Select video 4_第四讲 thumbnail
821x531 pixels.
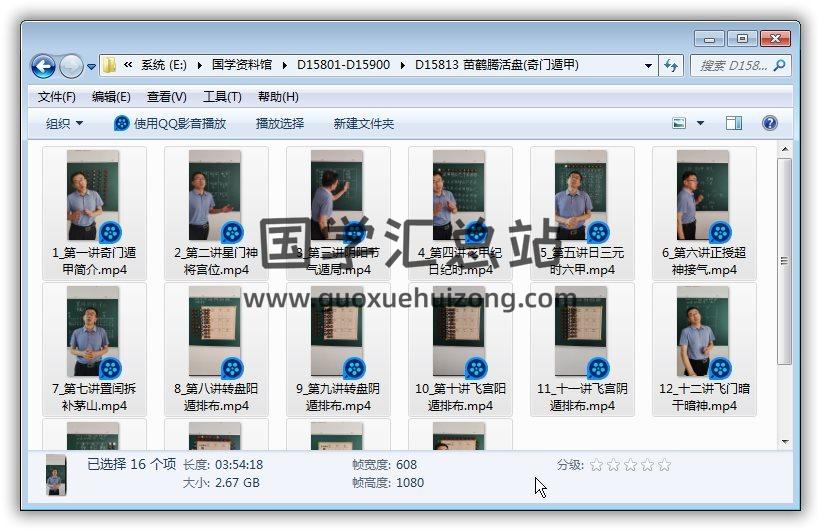click(x=459, y=195)
